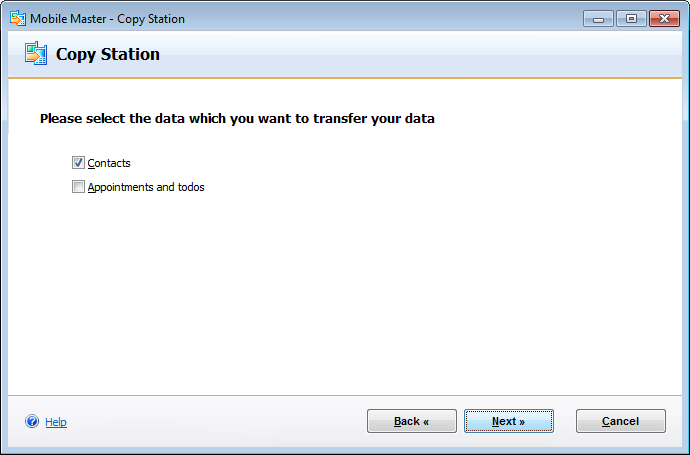Maximize the Copy Station window

click(x=631, y=18)
